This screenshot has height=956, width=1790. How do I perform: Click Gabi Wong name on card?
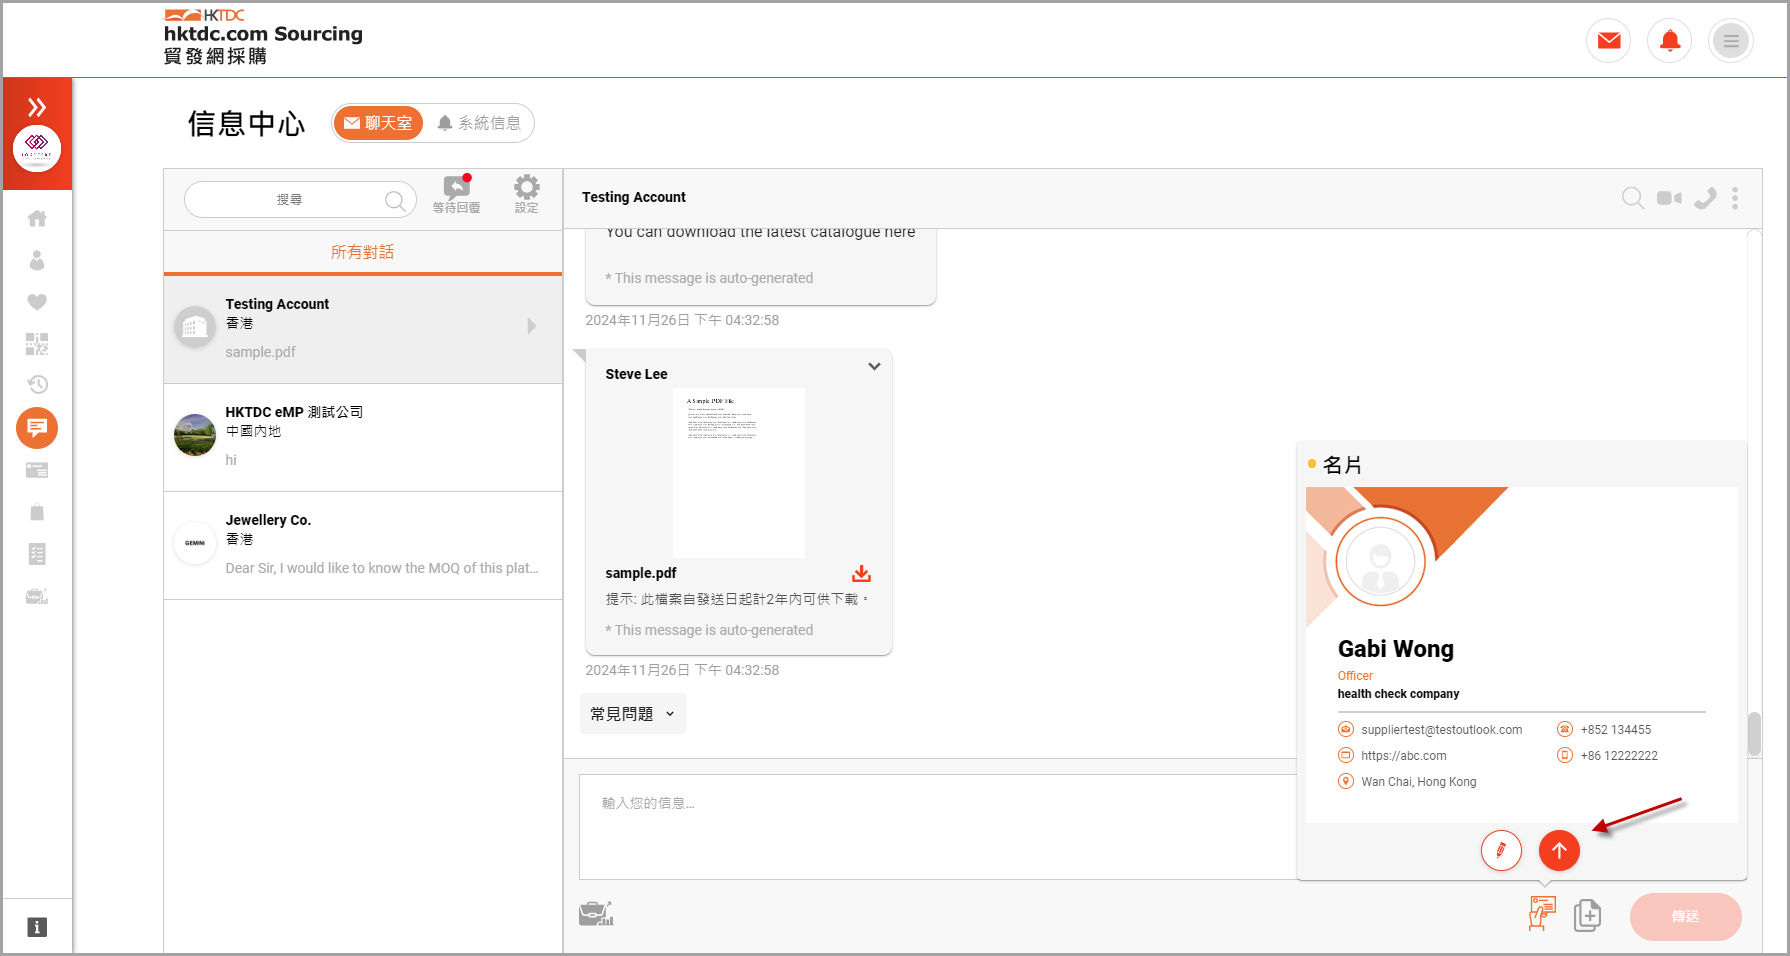tap(1395, 649)
